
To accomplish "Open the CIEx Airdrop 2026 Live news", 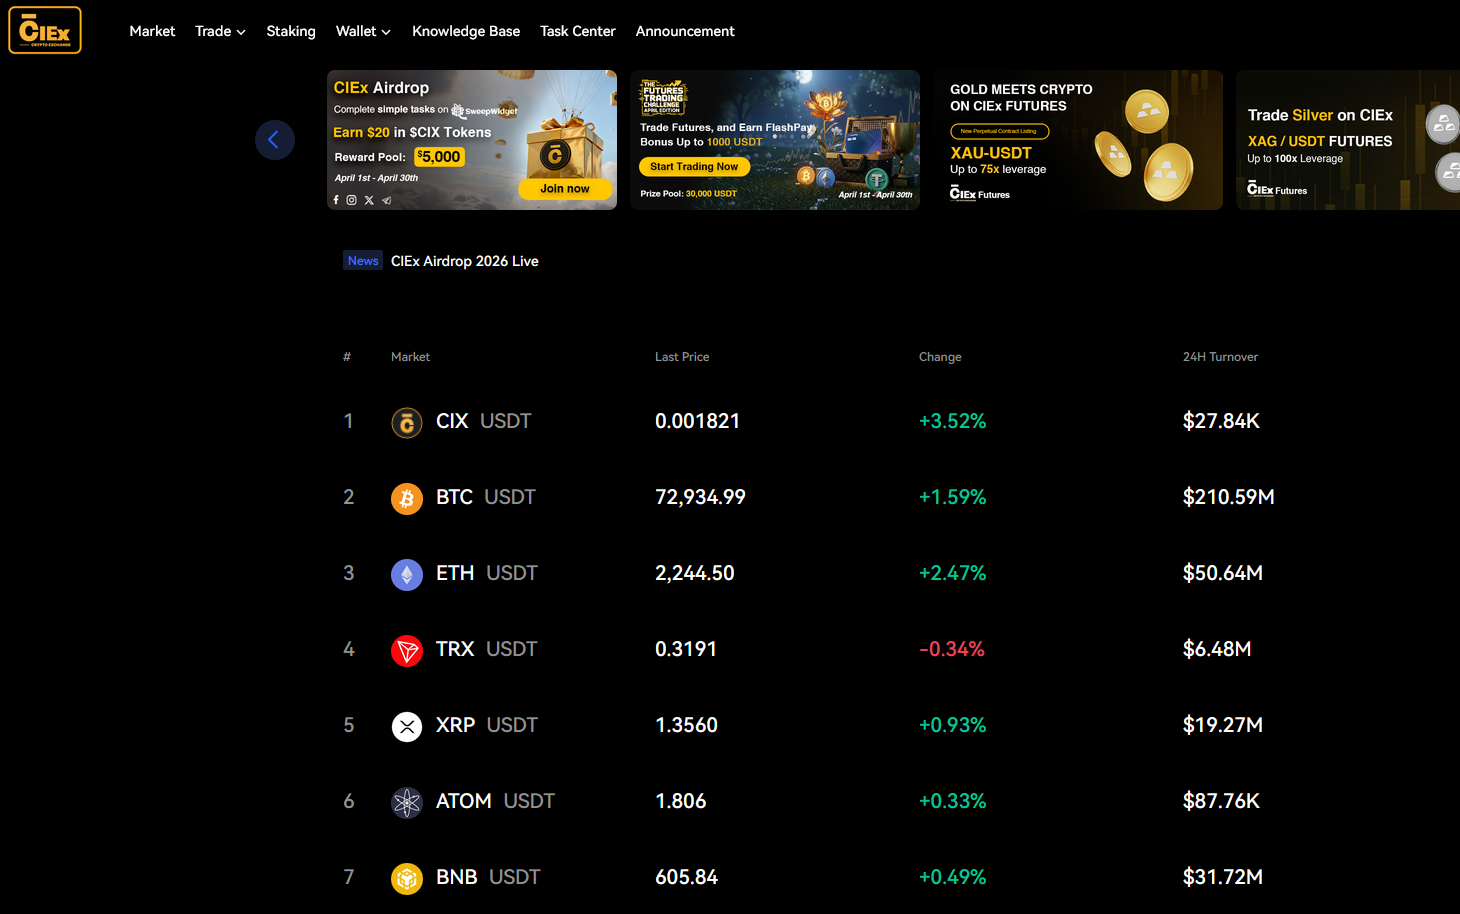I will (465, 261).
